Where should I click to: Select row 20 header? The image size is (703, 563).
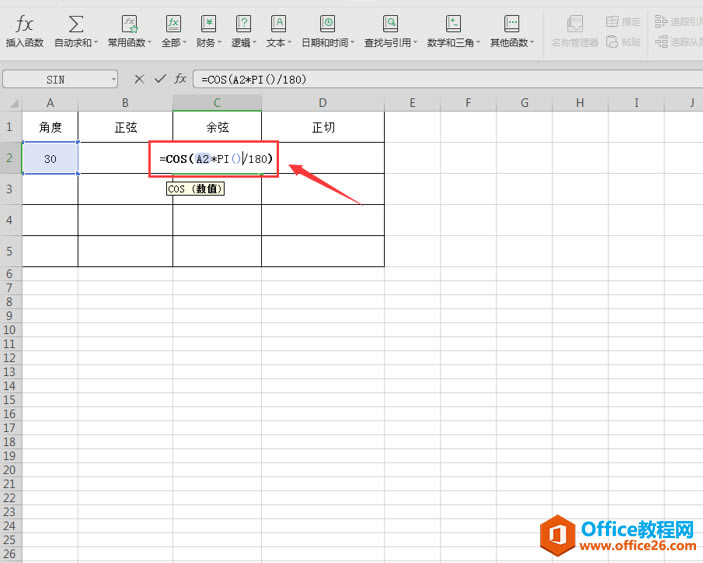click(x=11, y=470)
